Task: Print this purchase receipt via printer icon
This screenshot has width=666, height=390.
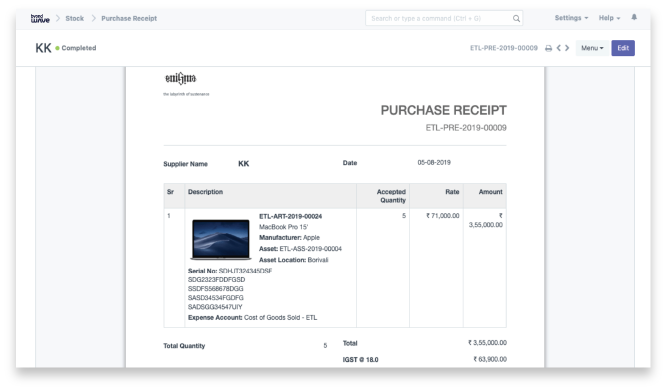Action: (548, 48)
